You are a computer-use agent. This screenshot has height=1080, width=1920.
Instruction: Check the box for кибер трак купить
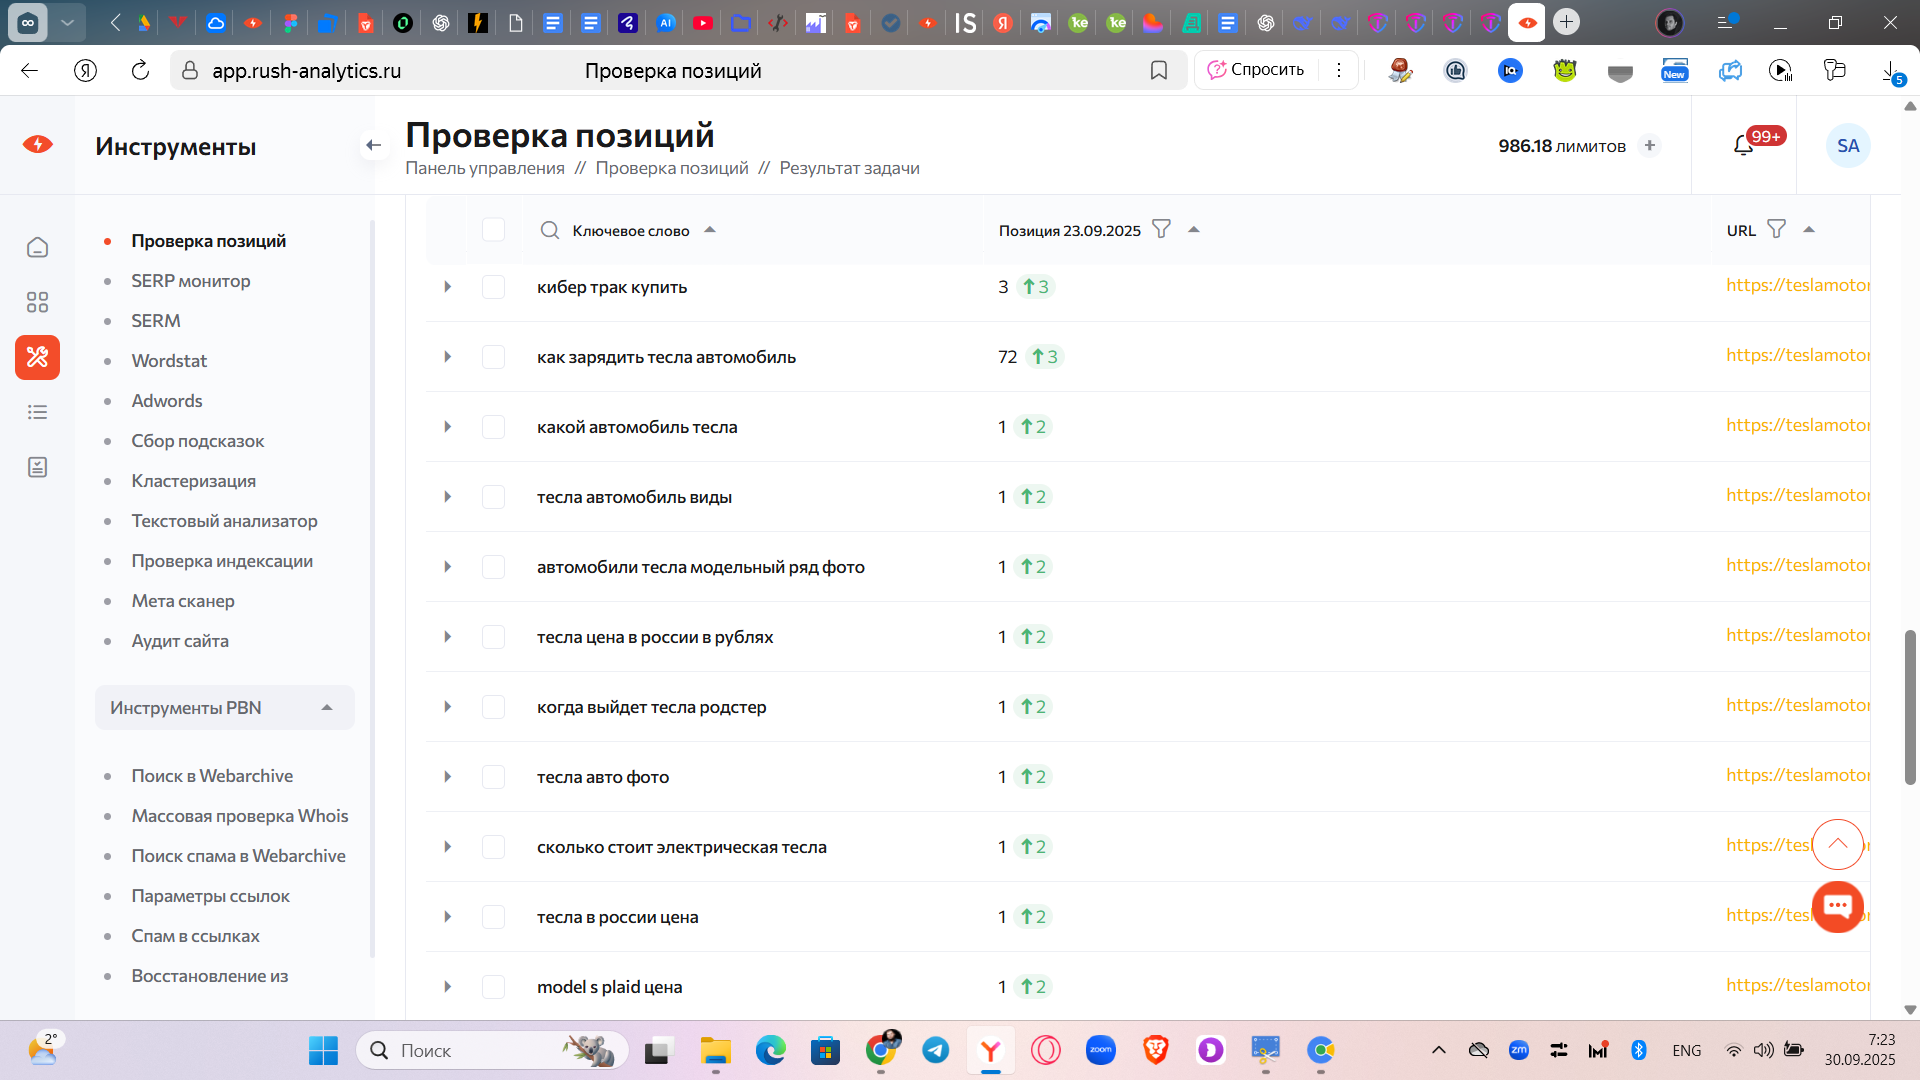tap(493, 287)
